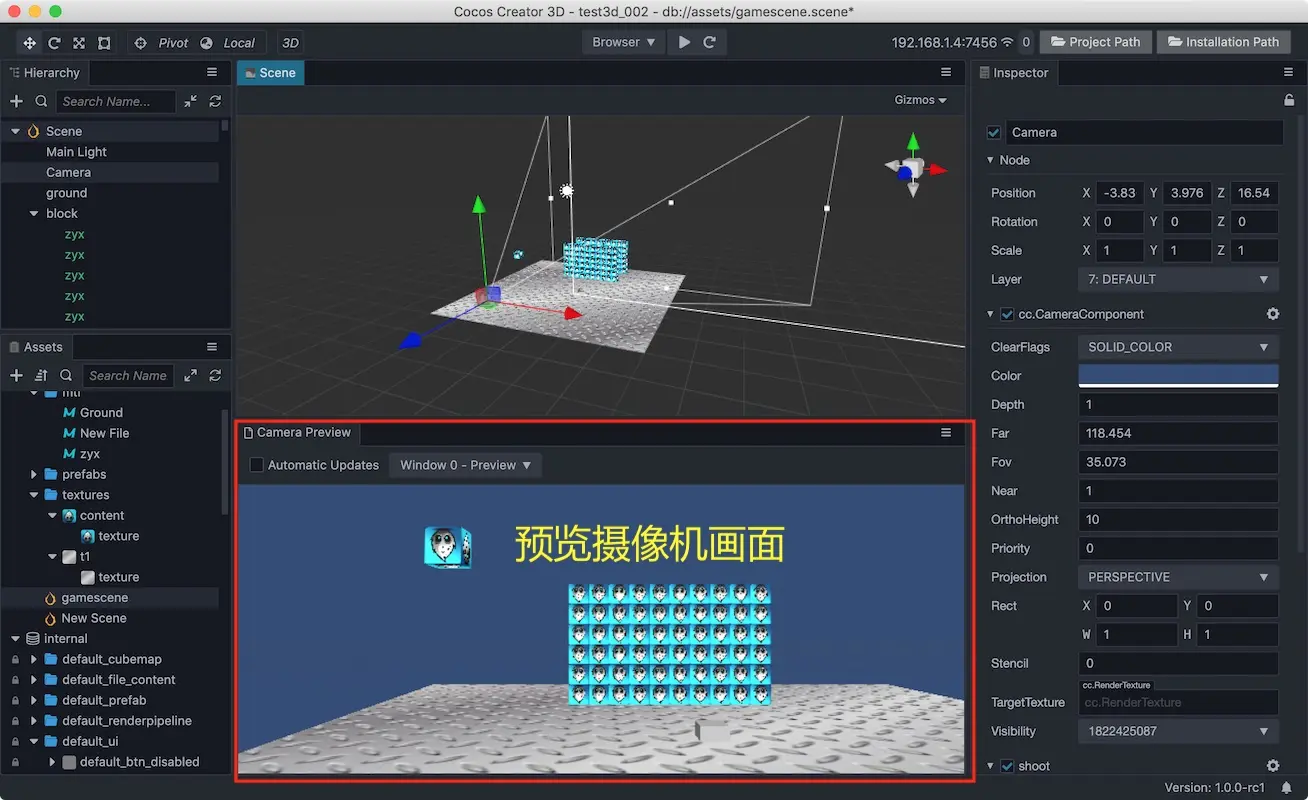
Task: Uncheck the Camera node active checkbox
Action: pyautogui.click(x=994, y=132)
